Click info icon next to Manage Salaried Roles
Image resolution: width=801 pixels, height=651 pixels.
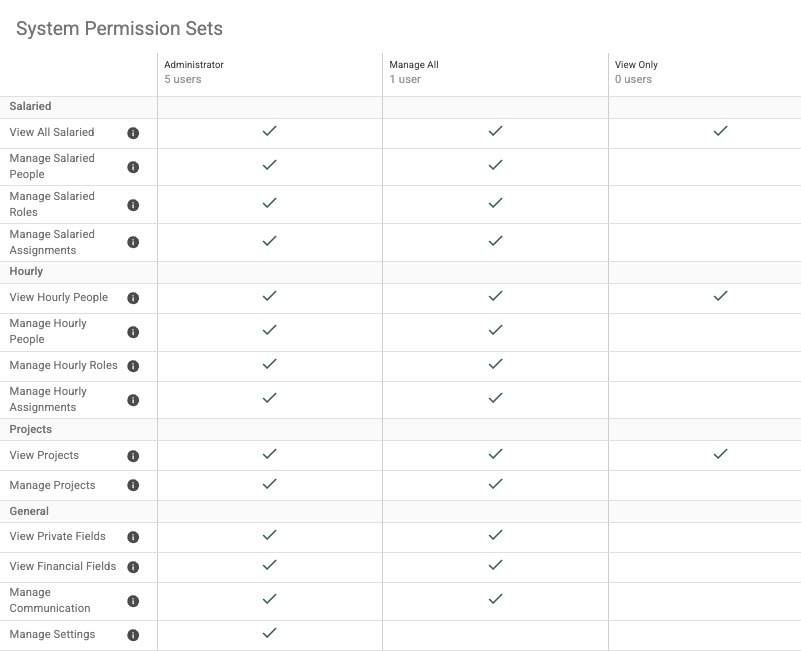[x=133, y=205]
